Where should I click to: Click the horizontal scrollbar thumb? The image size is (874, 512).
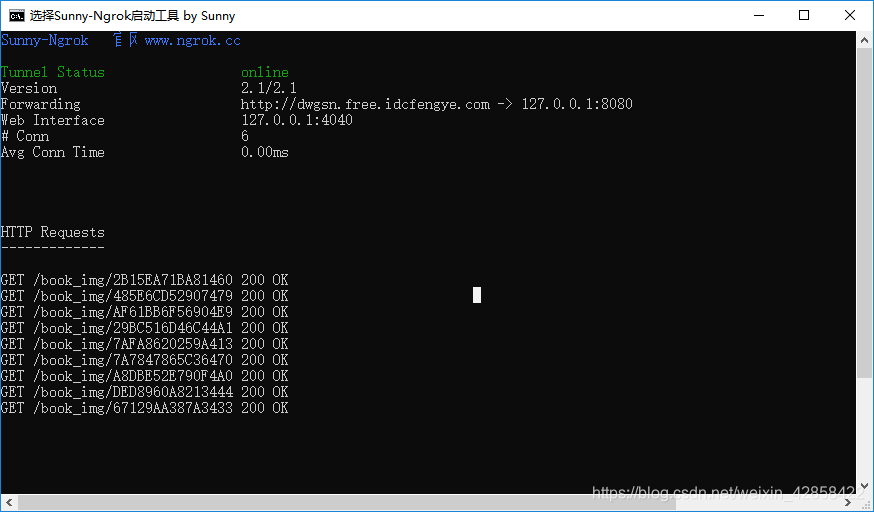[x=347, y=503]
